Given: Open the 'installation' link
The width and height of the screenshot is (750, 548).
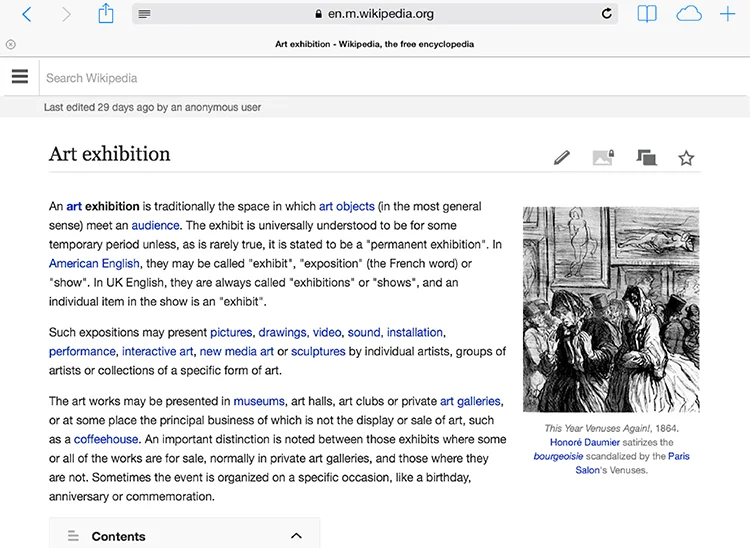Looking at the screenshot, I should (415, 332).
